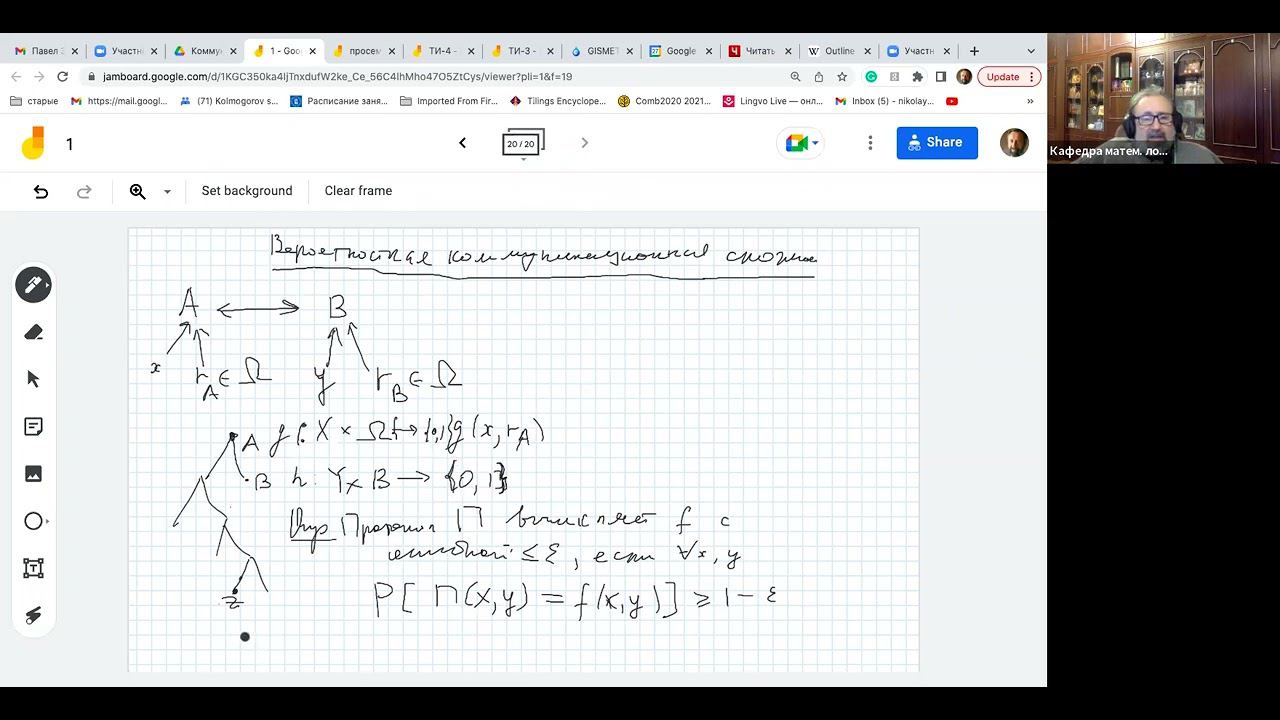Open the старые bookmarks folder
This screenshot has height=720, width=1280.
pyautogui.click(x=34, y=101)
